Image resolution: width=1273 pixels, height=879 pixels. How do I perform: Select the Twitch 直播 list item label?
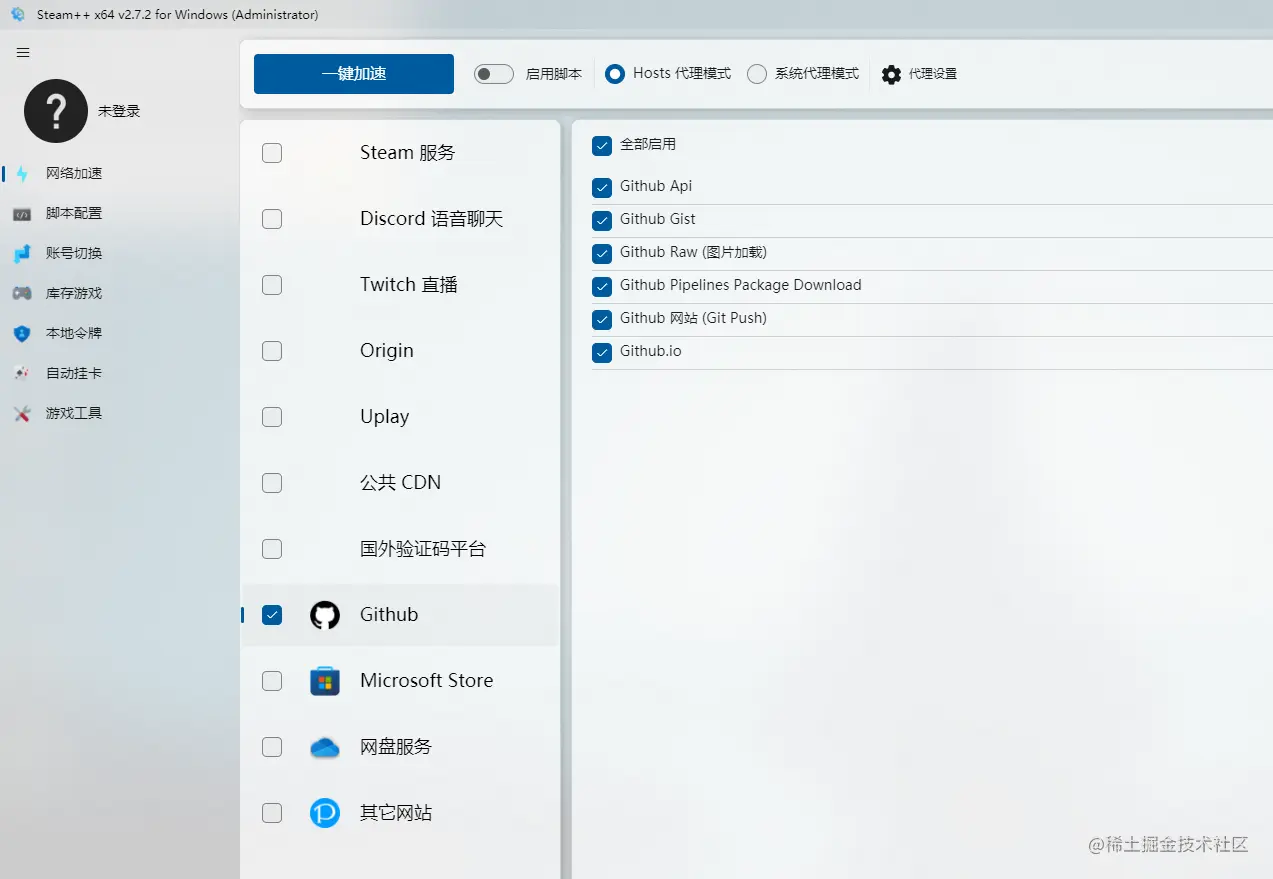pos(409,285)
